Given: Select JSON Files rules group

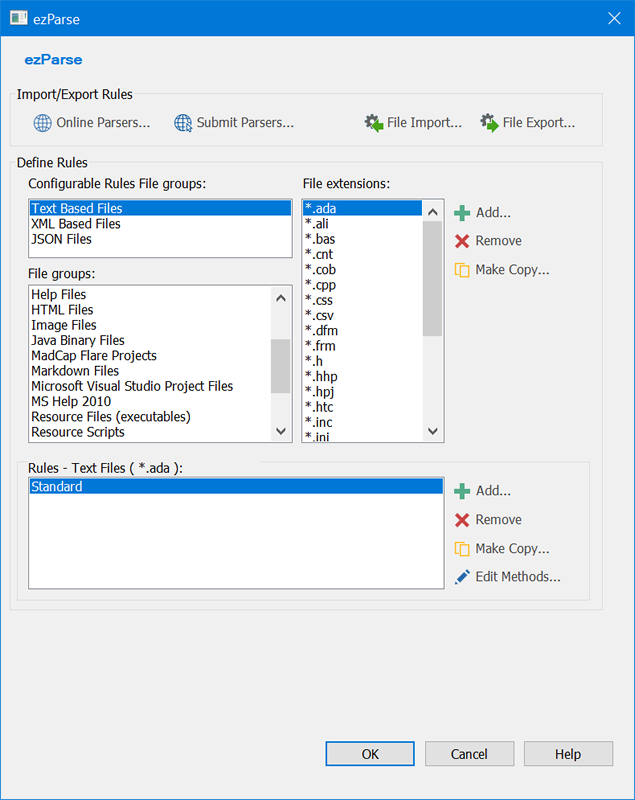Looking at the screenshot, I should 61,239.
